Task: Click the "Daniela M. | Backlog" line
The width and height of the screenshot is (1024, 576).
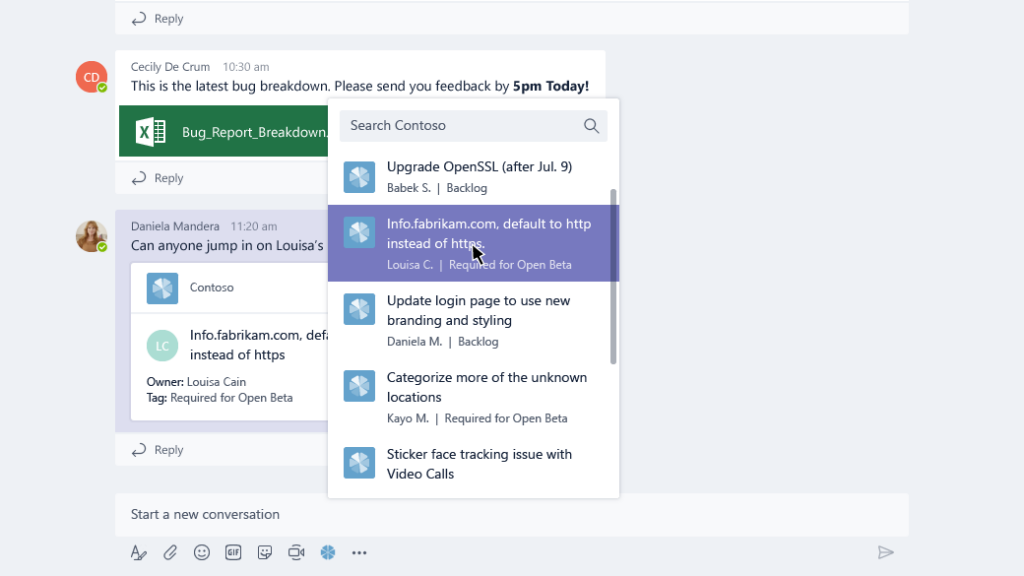Action: [442, 342]
